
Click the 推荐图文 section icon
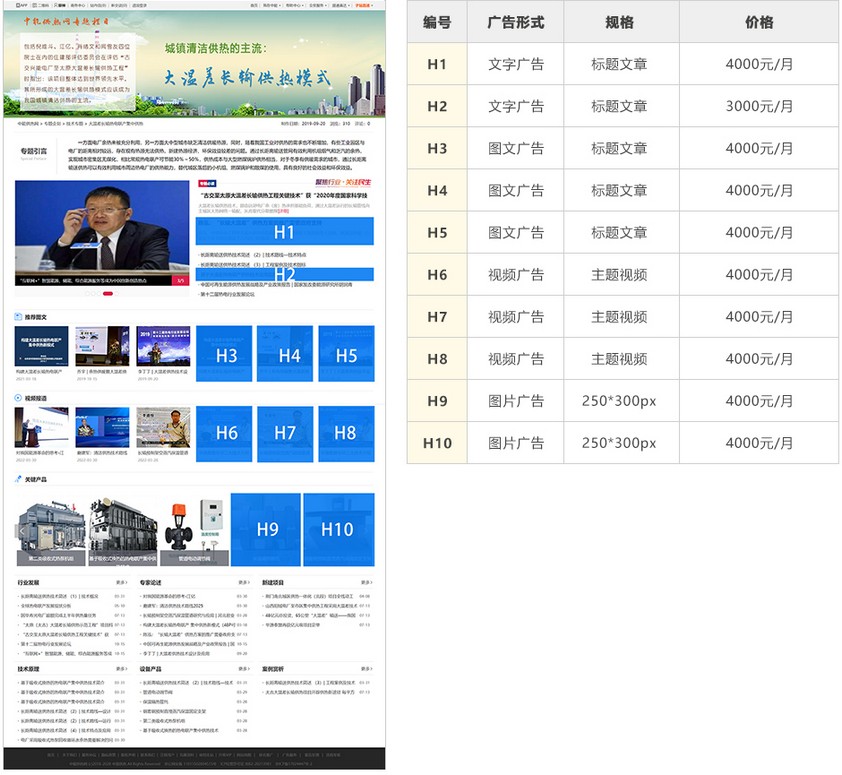[18, 317]
